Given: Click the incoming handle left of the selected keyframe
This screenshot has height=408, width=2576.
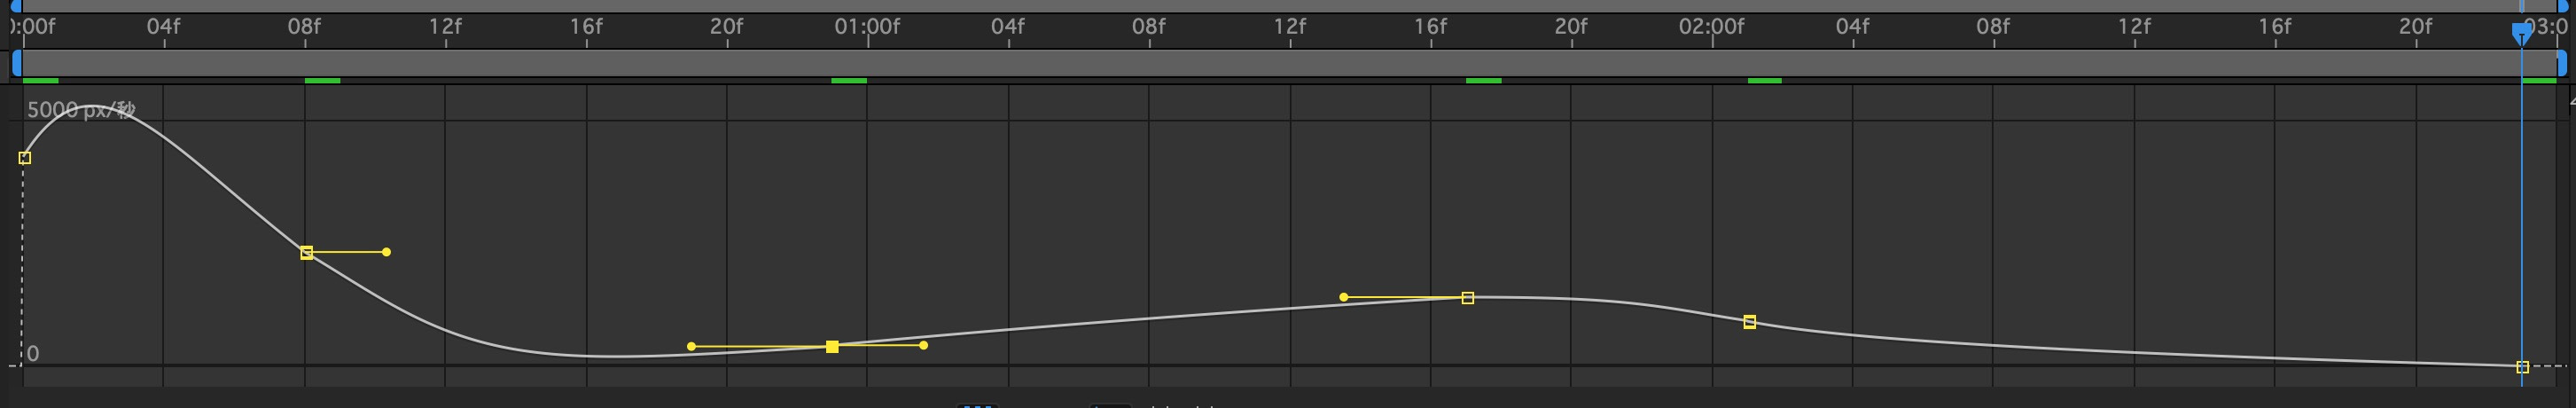Looking at the screenshot, I should [691, 347].
